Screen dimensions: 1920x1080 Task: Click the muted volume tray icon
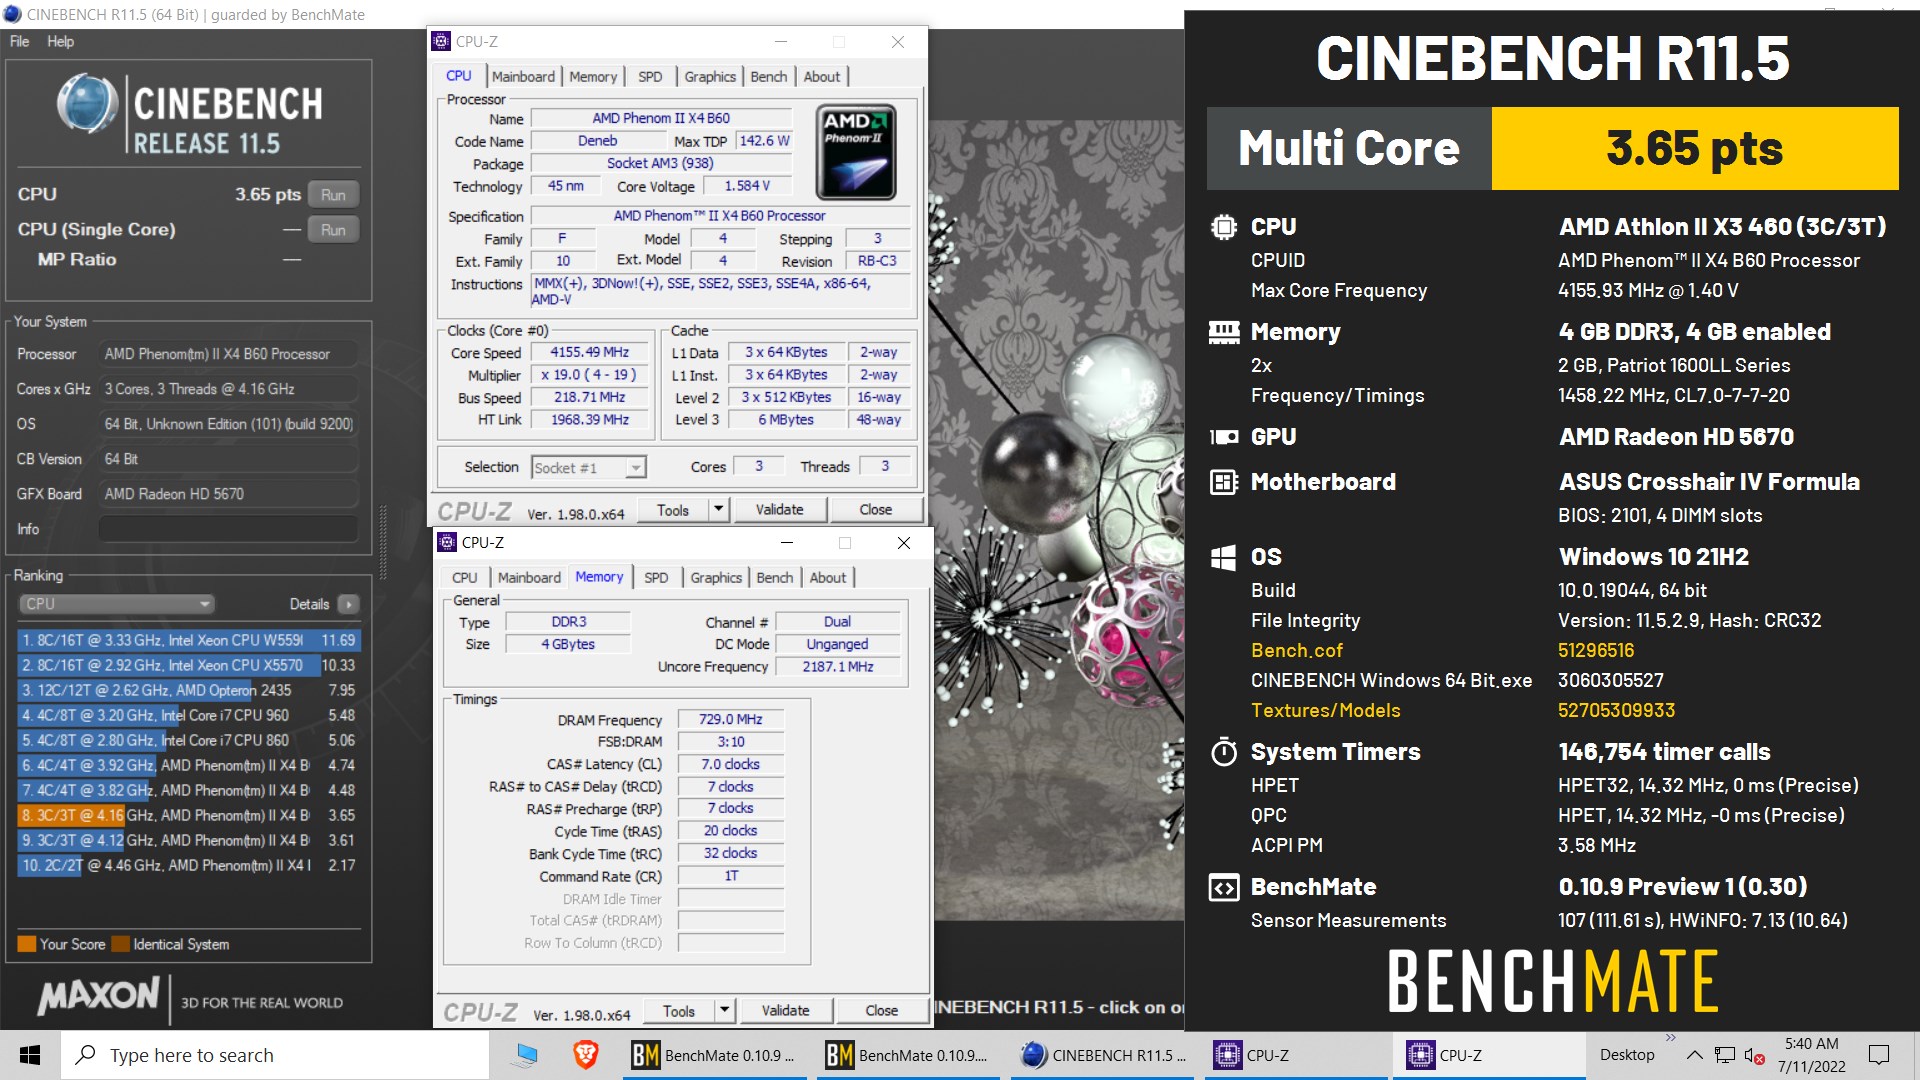pos(1754,1055)
